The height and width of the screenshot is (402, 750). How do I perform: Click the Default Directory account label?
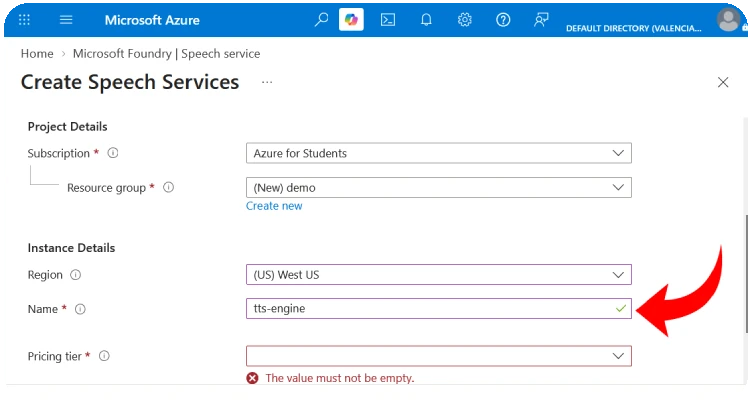tap(634, 28)
